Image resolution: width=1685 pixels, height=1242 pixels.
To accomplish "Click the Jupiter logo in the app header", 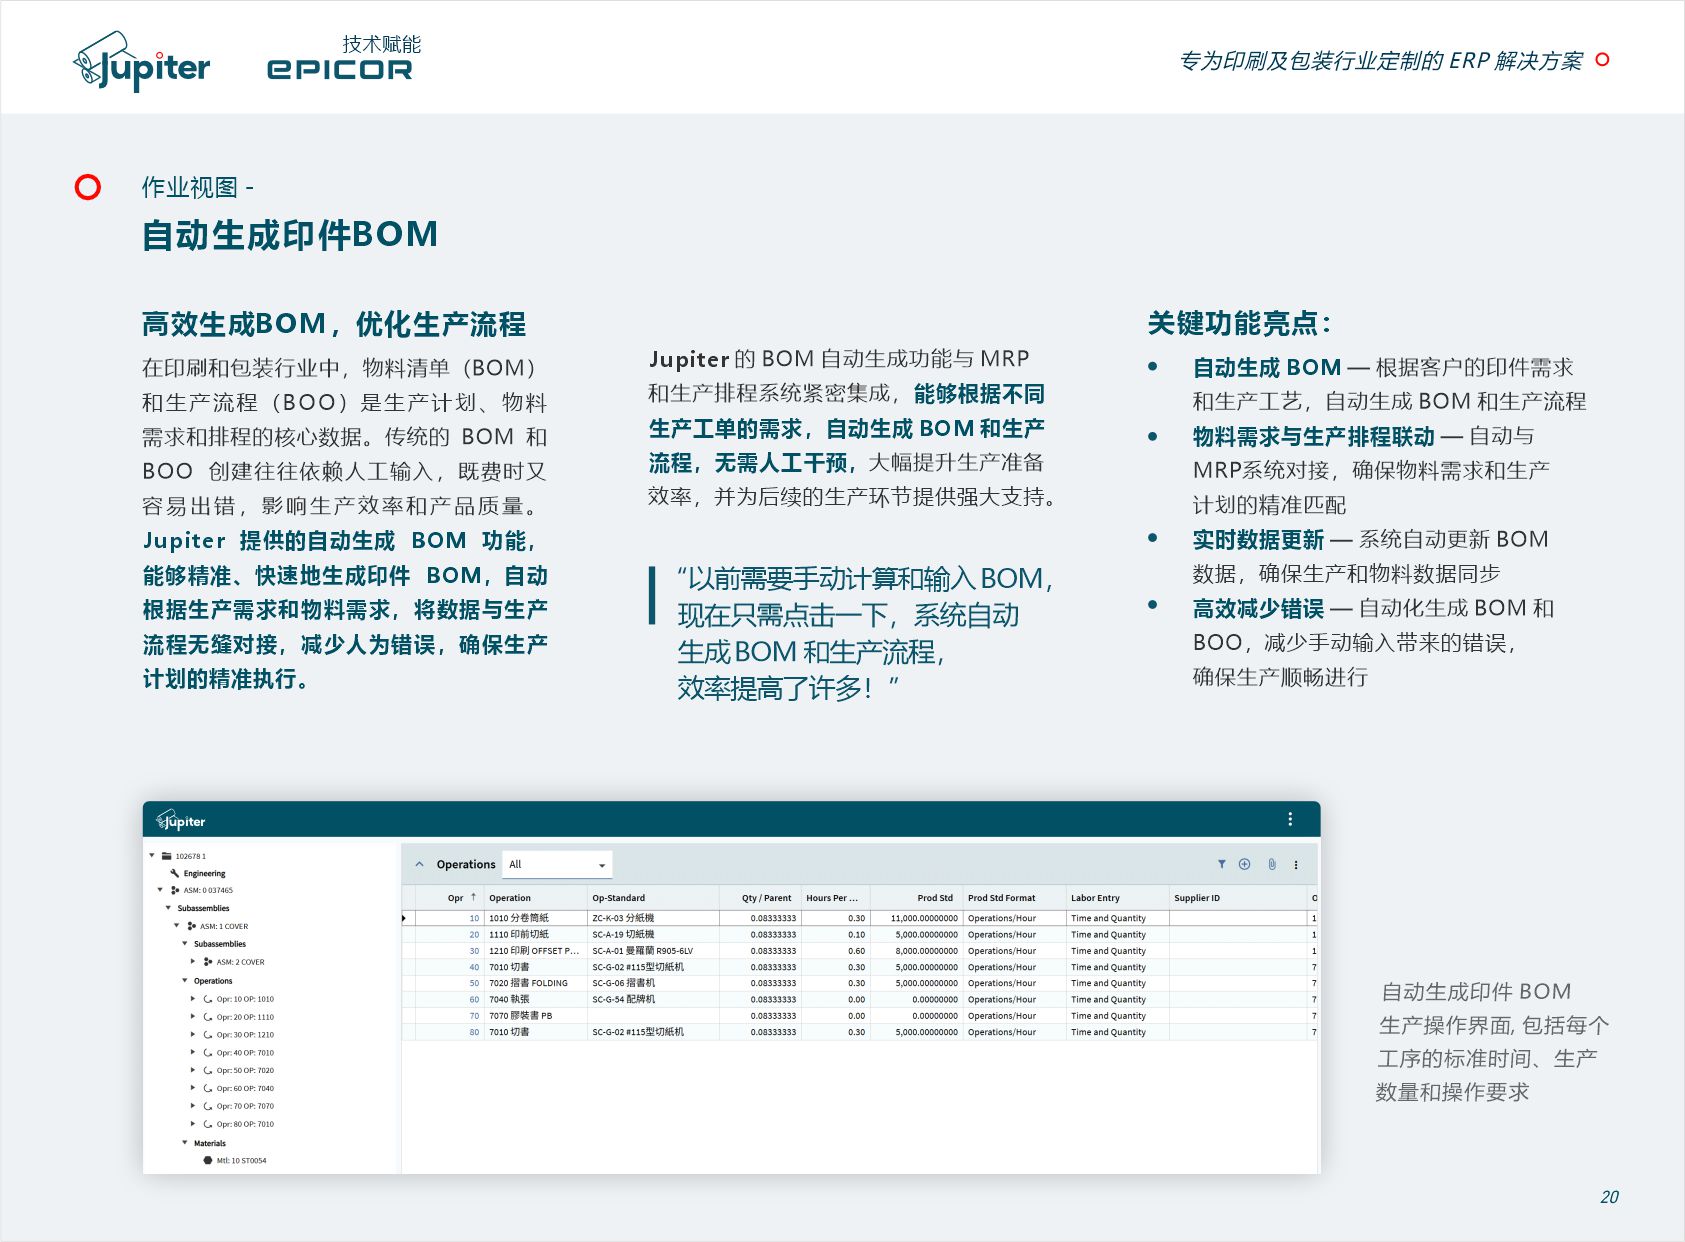I will click(181, 821).
